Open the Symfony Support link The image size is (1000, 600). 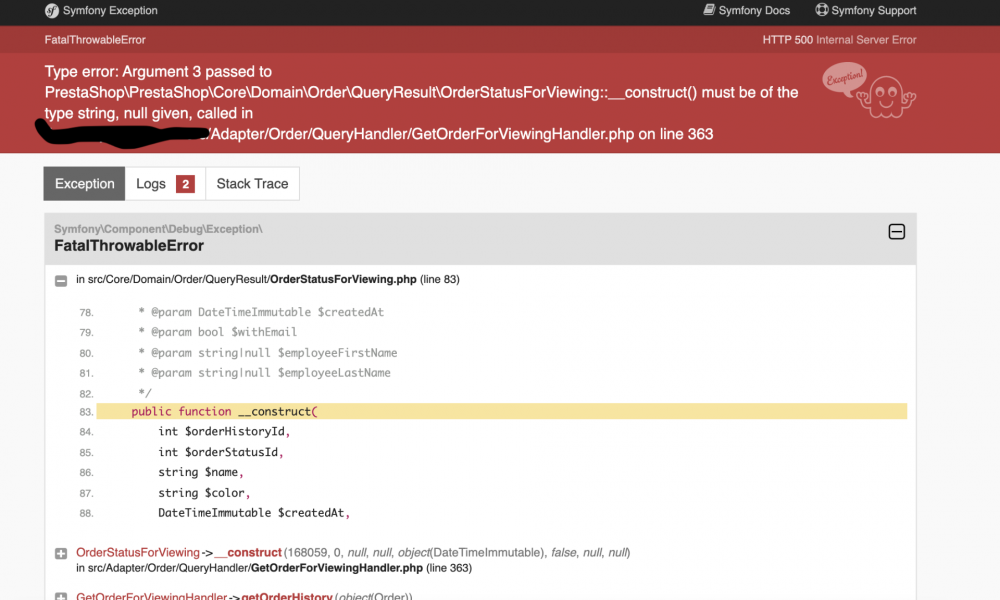[873, 11]
